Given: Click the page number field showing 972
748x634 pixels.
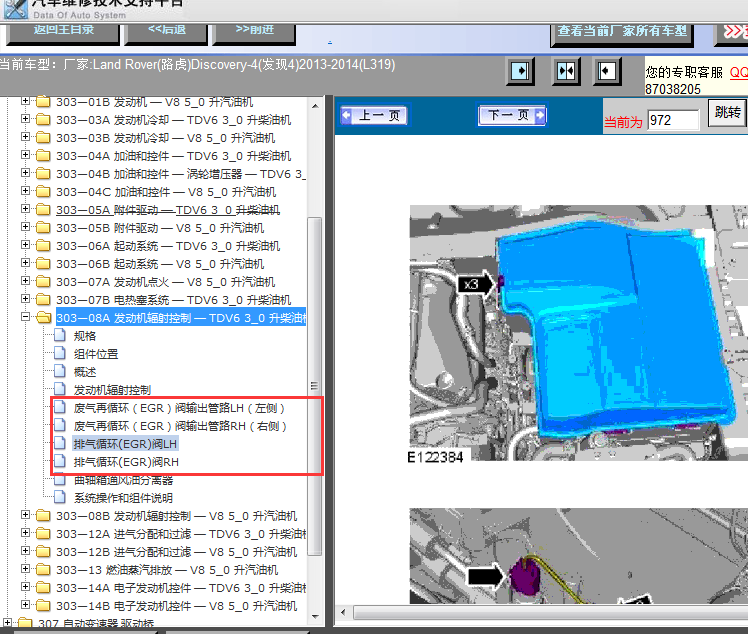Looking at the screenshot, I should (673, 120).
